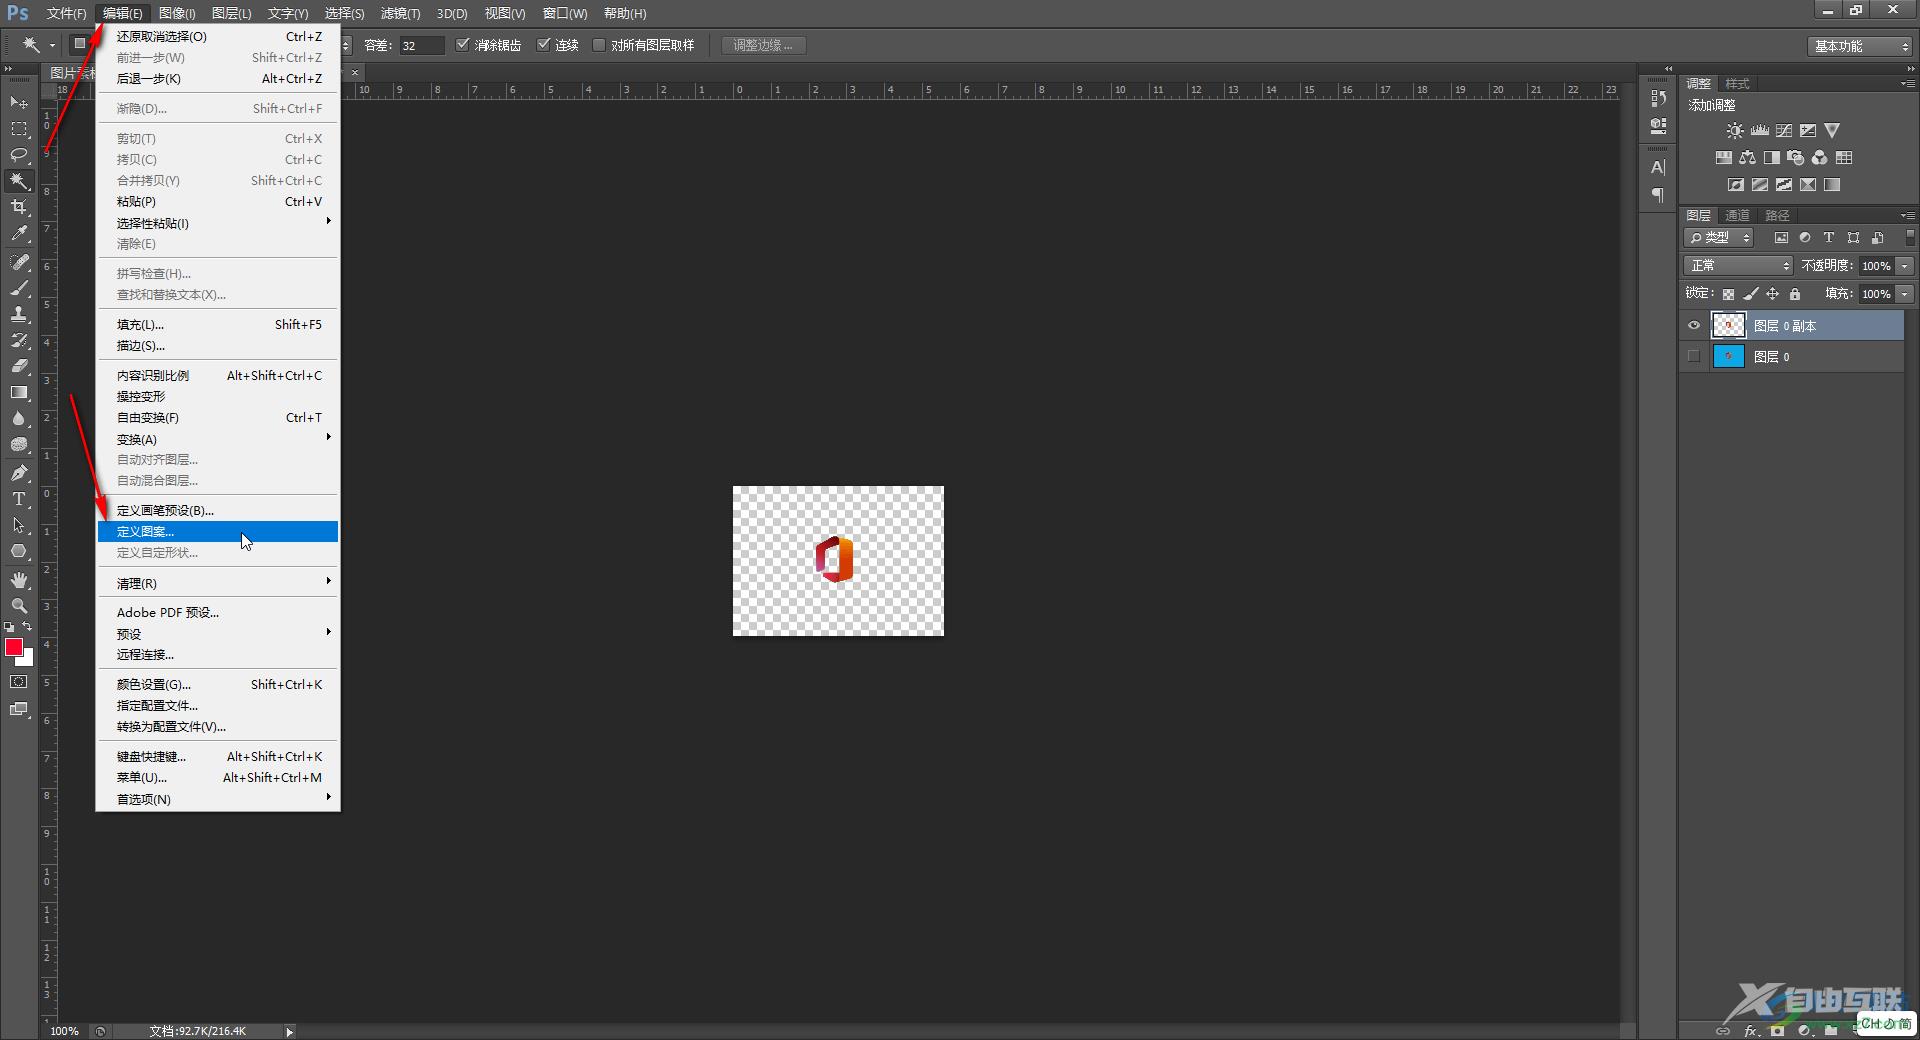Choose 后退一步 in the Edit menu

click(218, 78)
